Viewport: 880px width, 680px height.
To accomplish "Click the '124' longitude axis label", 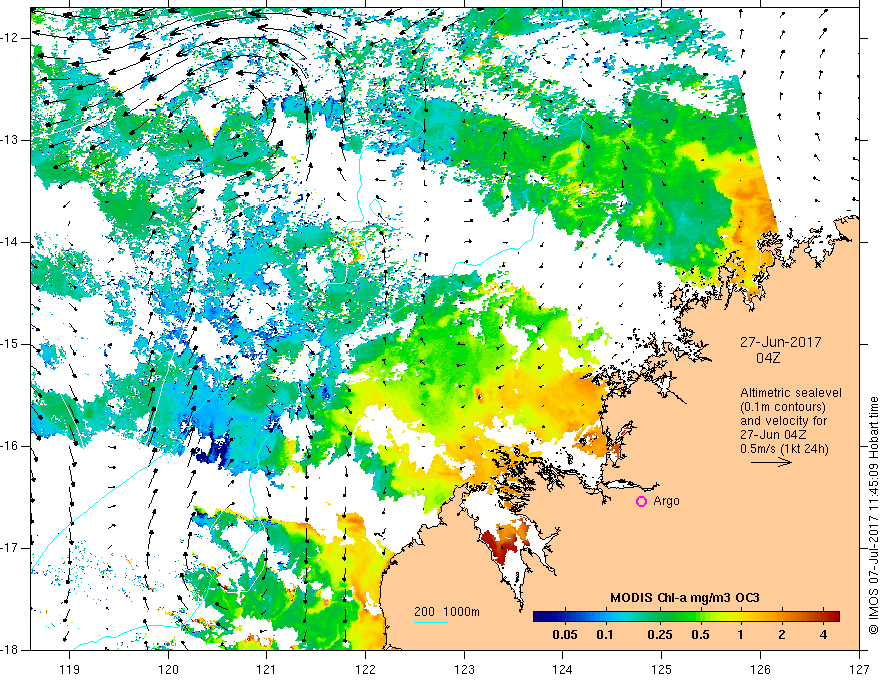I will [563, 669].
